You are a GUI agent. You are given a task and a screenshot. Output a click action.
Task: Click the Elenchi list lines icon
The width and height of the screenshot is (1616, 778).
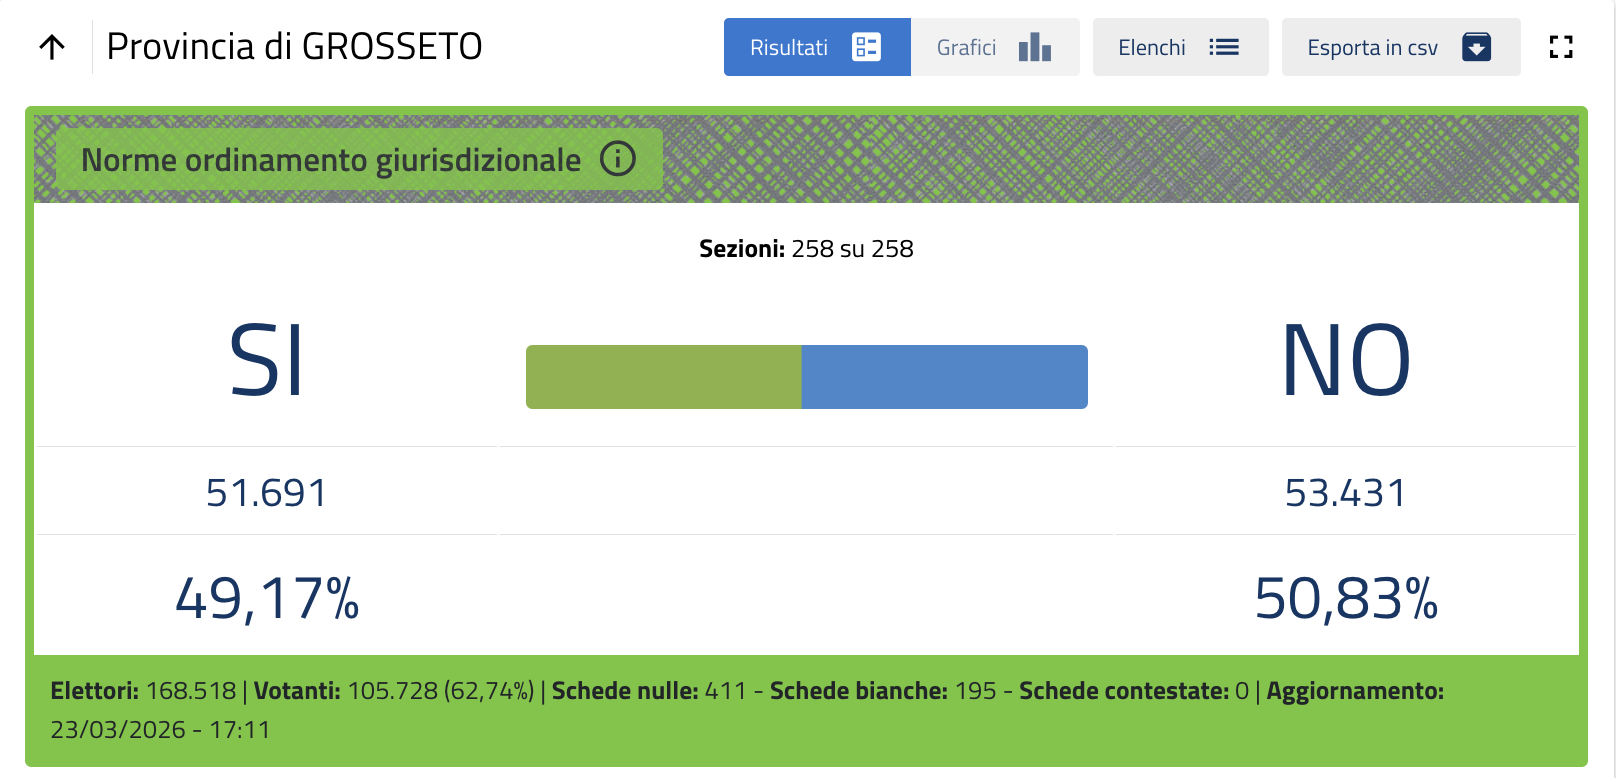[1223, 47]
